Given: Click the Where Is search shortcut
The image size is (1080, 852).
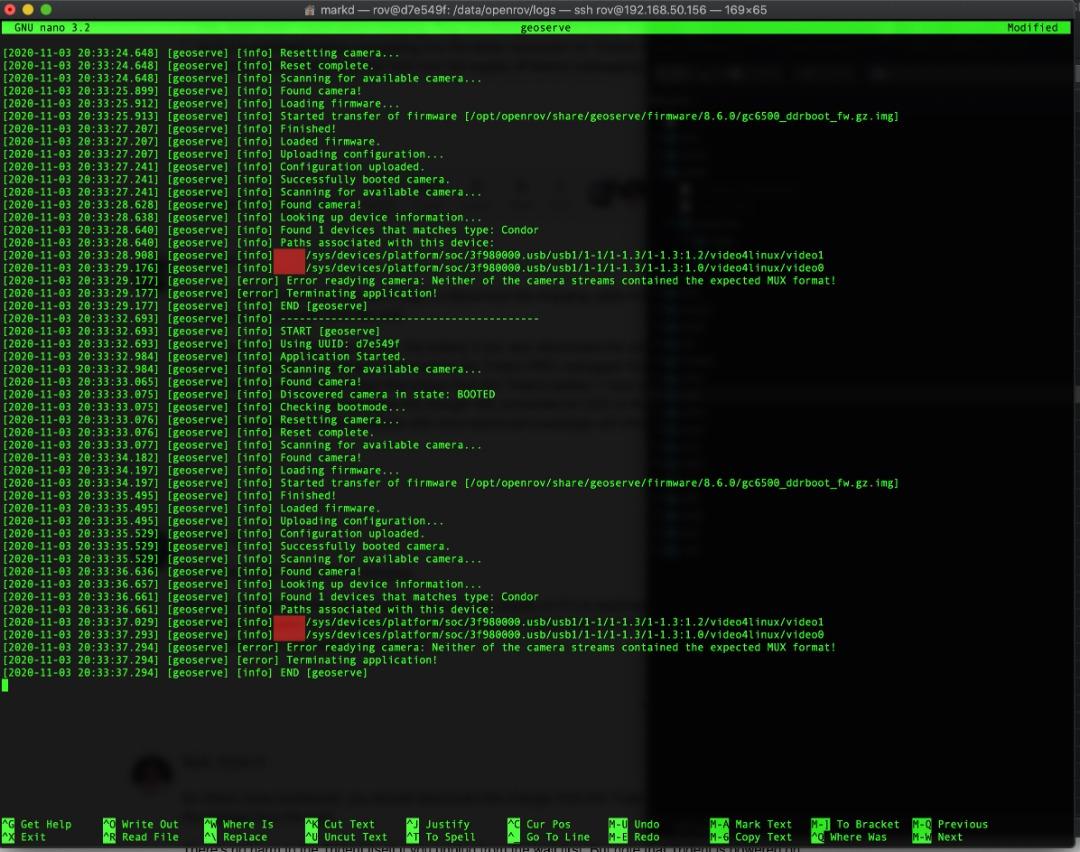Looking at the screenshot, I should click(247, 824).
